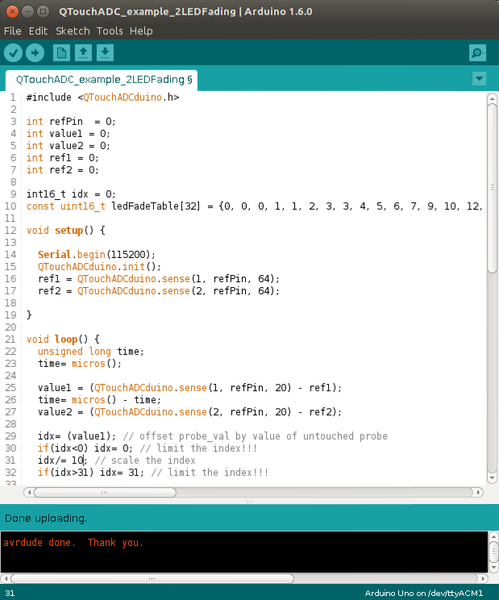Click the 'int value2 = 0;' line
The image size is (499, 600).
click(68, 146)
